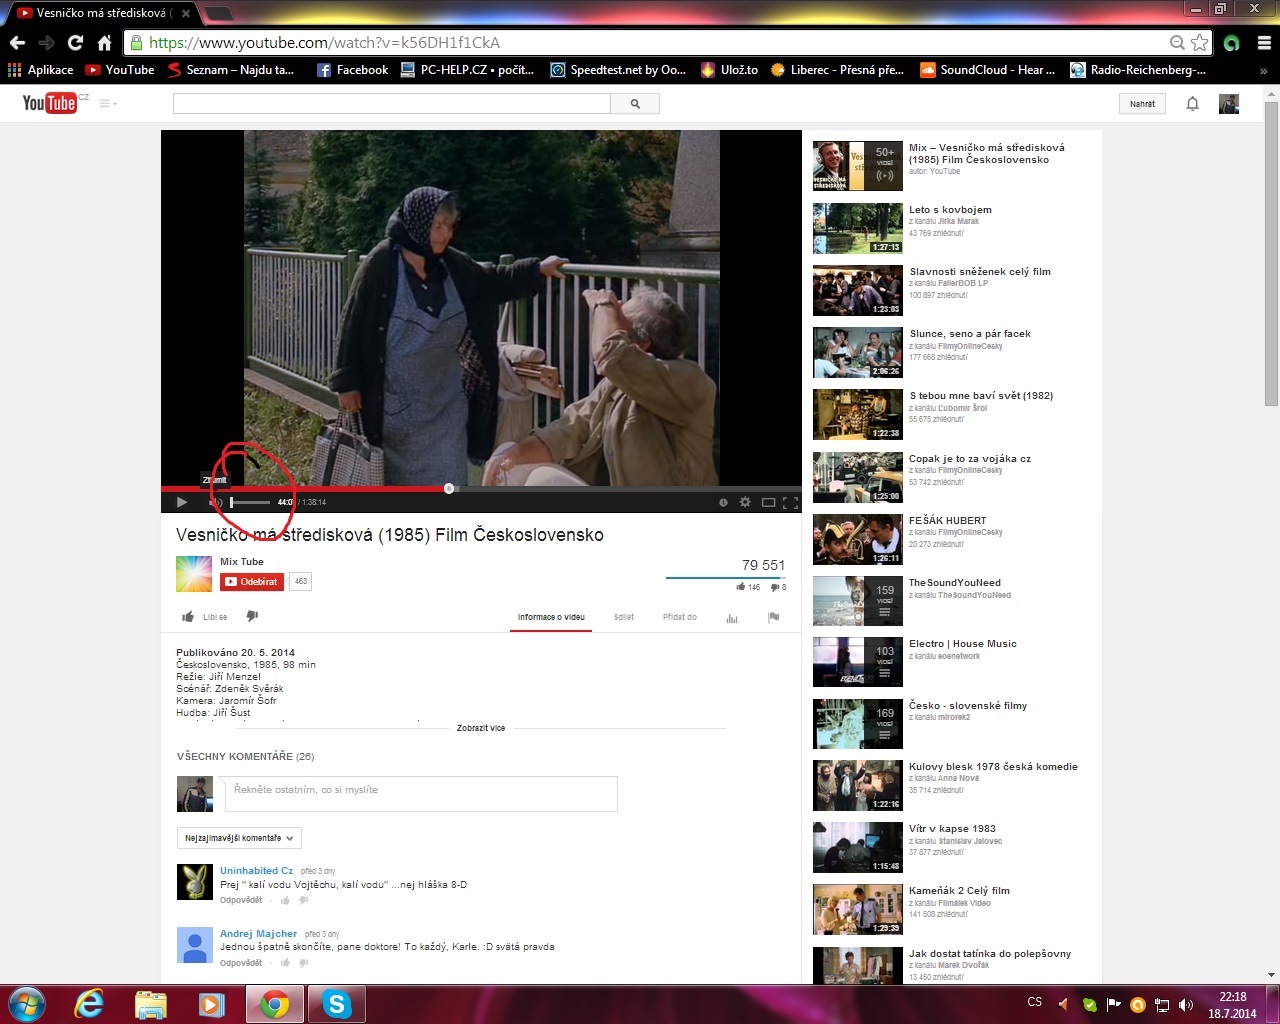Click the YouTube search magnifier button
Image resolution: width=1280 pixels, height=1024 pixels.
click(635, 103)
